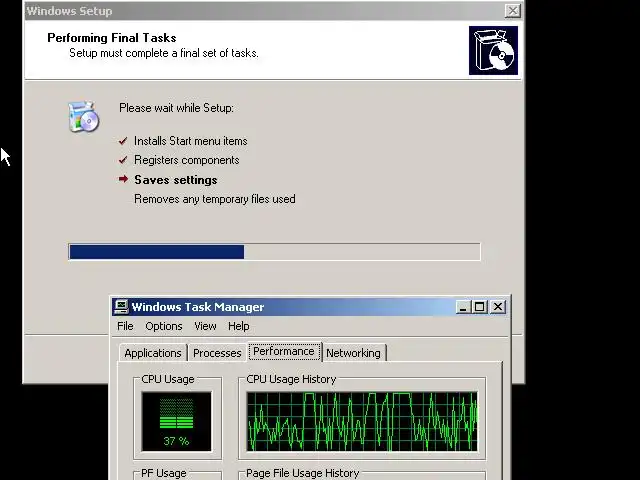This screenshot has width=640, height=480.
Task: Switch to the Processes tab
Action: 217,353
